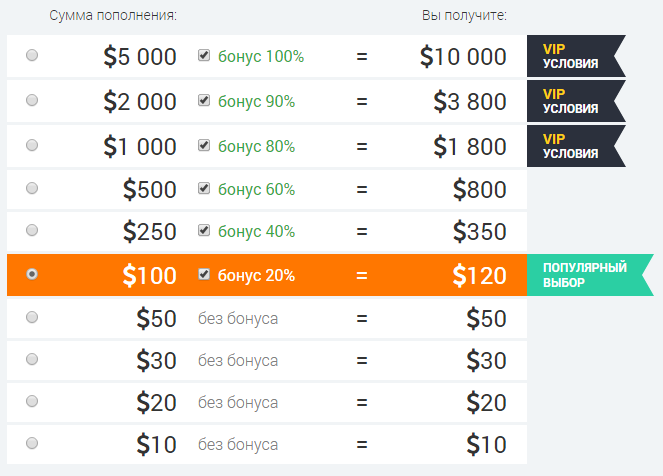Disable the бонус 80% checkbox
This screenshot has width=663, height=476.
(204, 145)
